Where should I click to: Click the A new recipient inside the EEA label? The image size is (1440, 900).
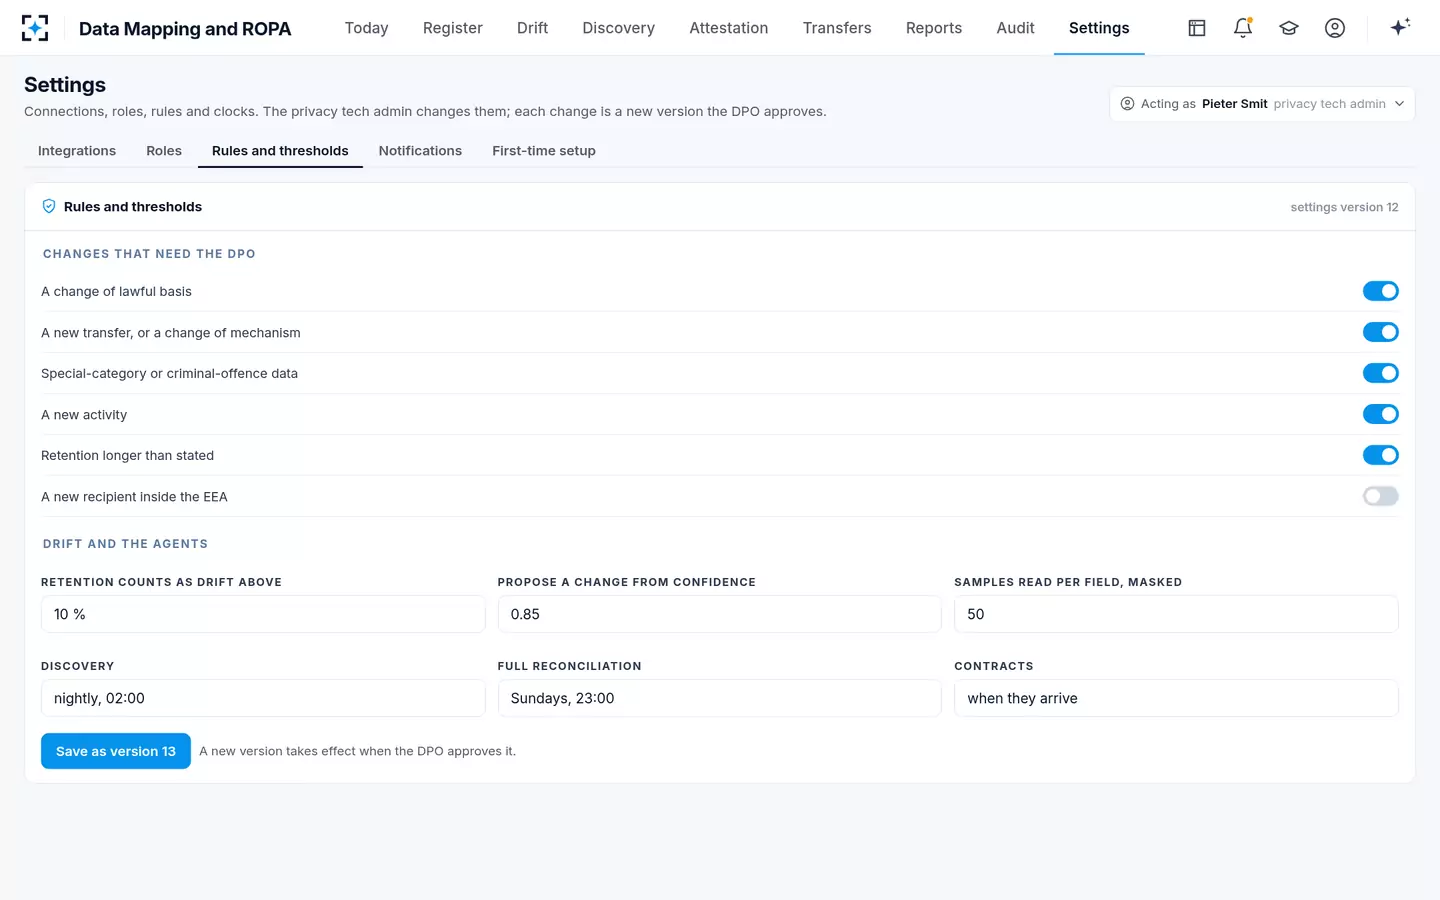pos(134,497)
